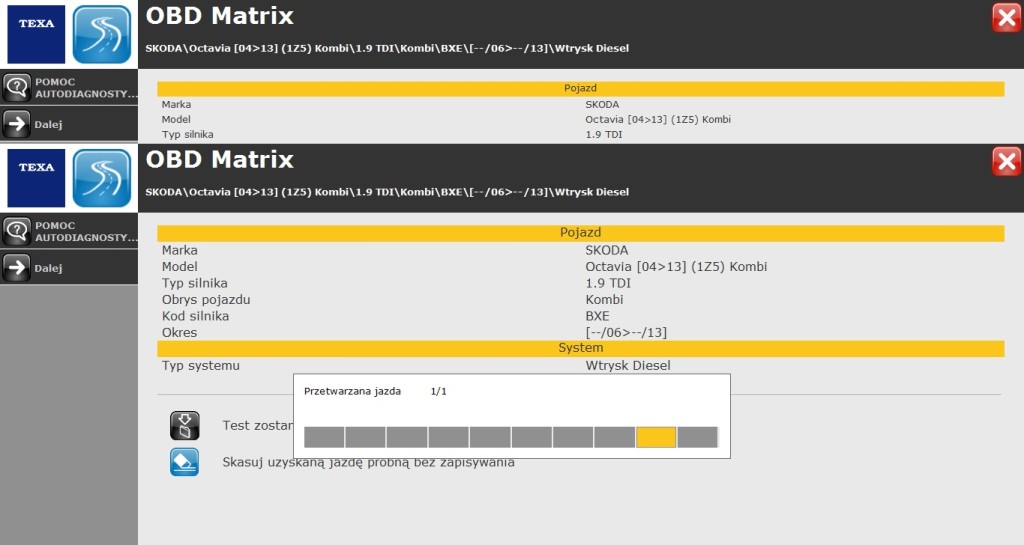1024x545 pixels.
Task: Open Pomoc Autodiagnosty help in upper window
Action: click(69, 87)
